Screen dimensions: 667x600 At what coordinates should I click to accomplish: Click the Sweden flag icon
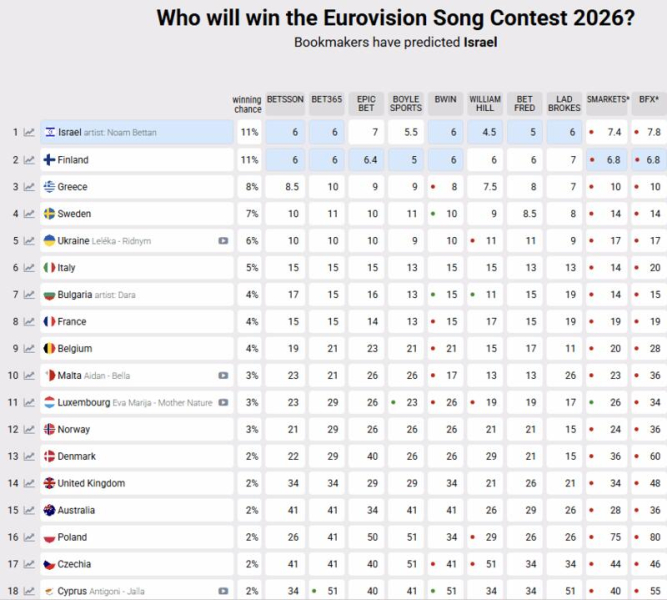[50, 214]
